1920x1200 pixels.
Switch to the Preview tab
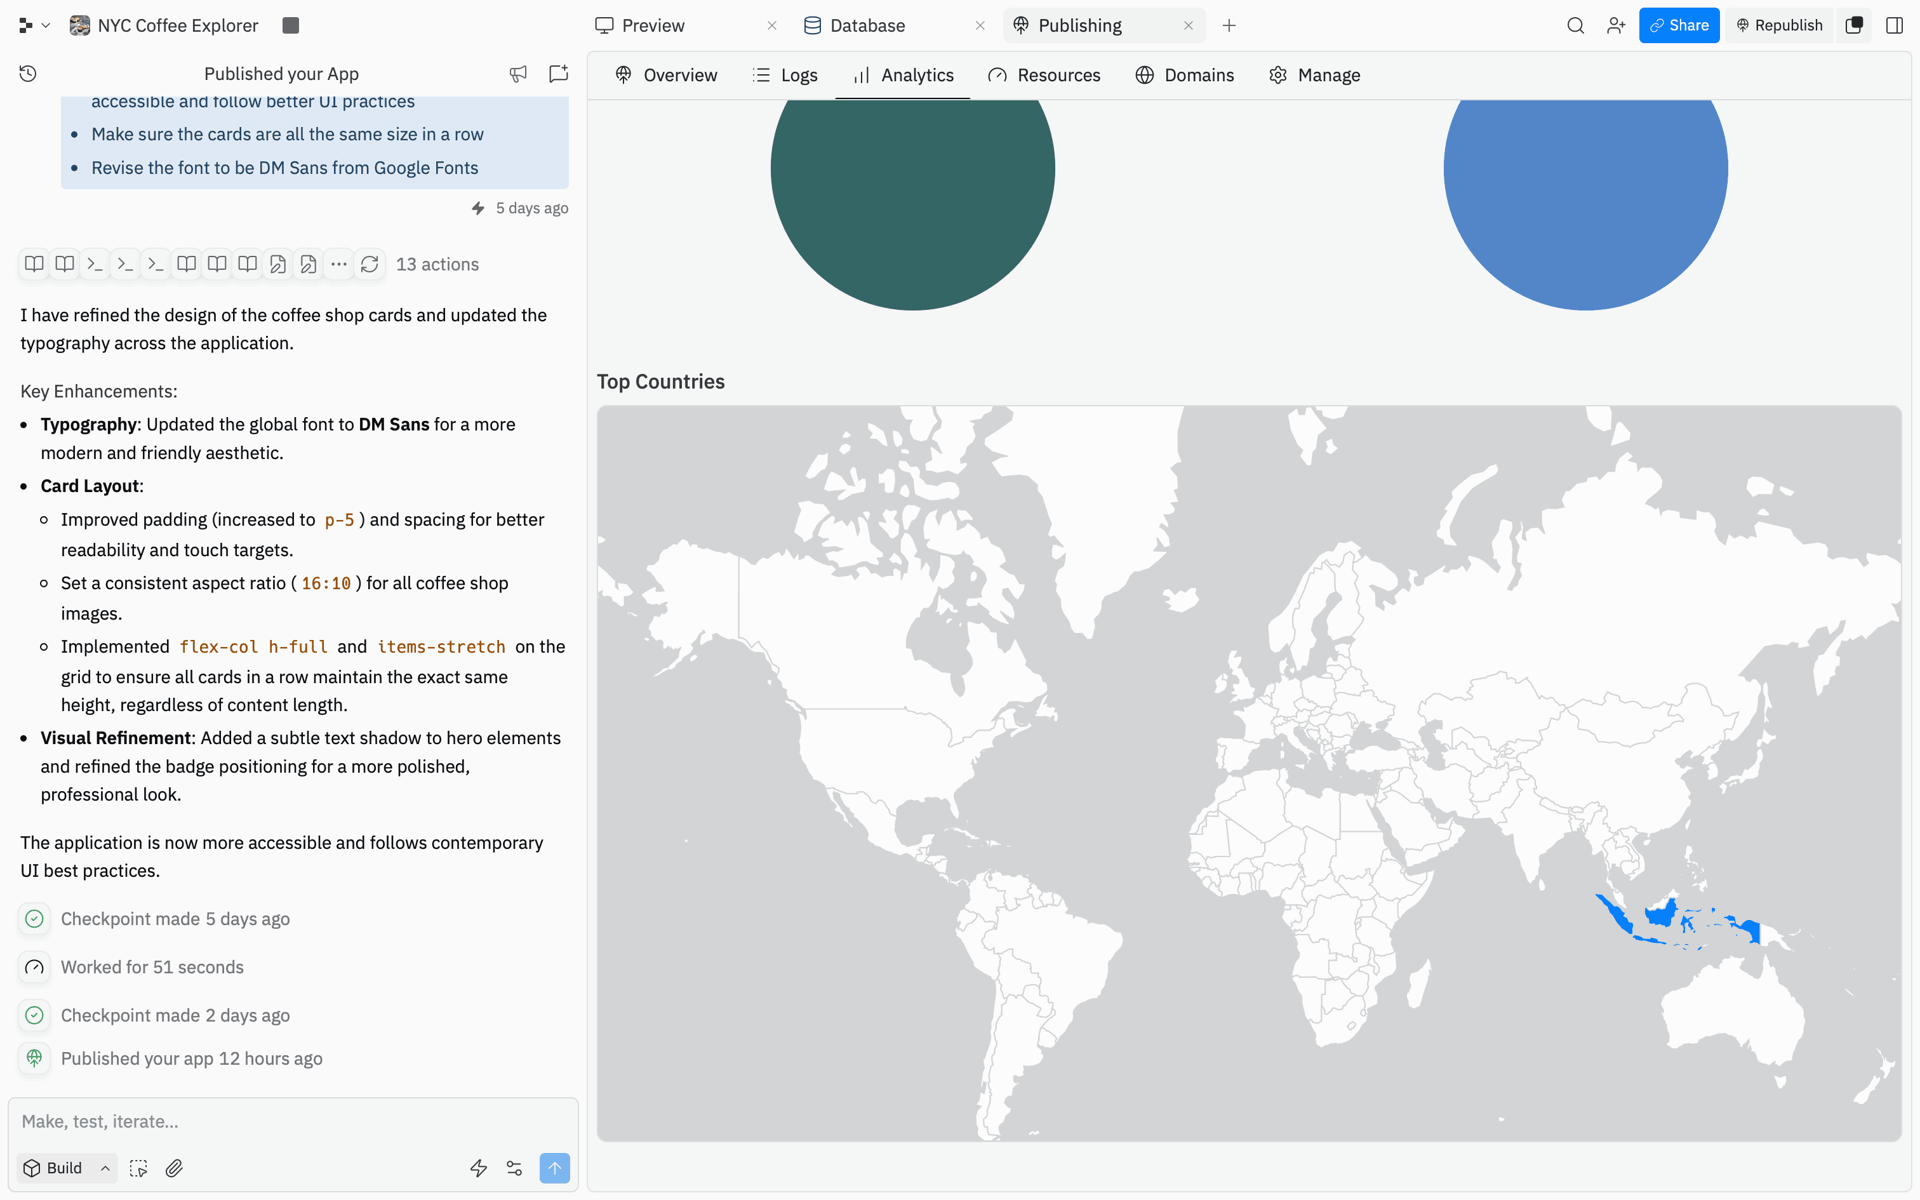click(653, 26)
